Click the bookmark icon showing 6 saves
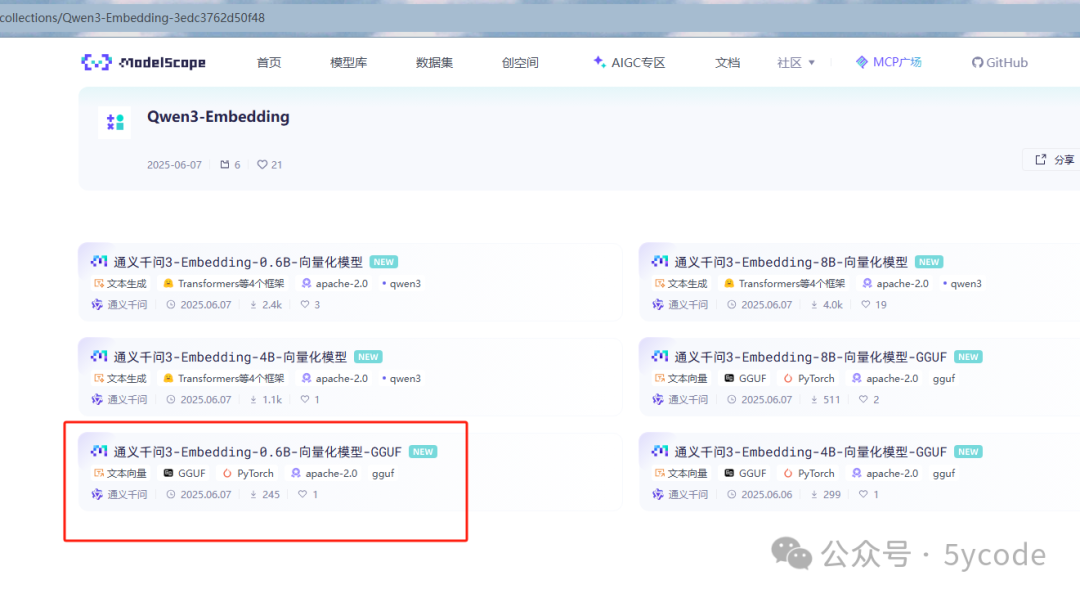The height and width of the screenshot is (598, 1080). [223, 164]
